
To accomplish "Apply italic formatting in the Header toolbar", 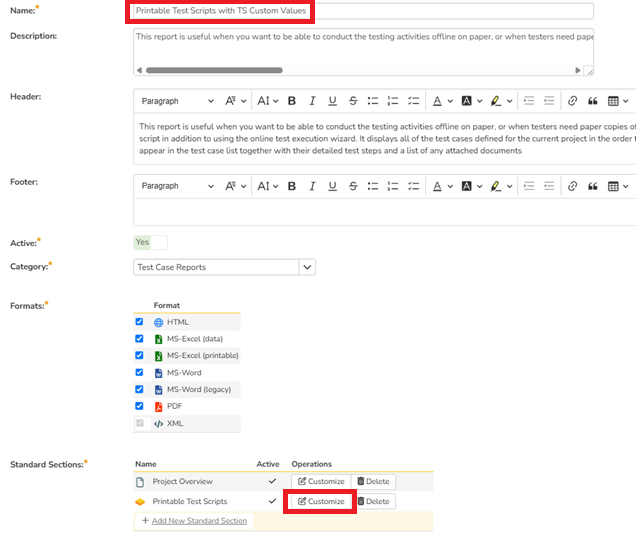I will pos(312,101).
